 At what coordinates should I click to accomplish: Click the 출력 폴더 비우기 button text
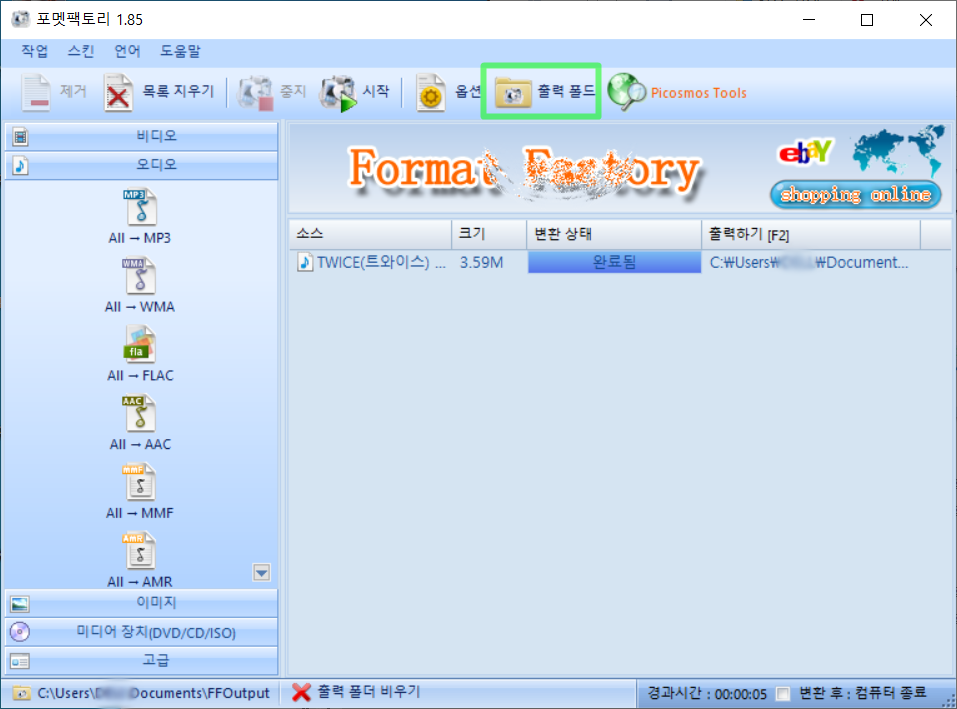(369, 691)
